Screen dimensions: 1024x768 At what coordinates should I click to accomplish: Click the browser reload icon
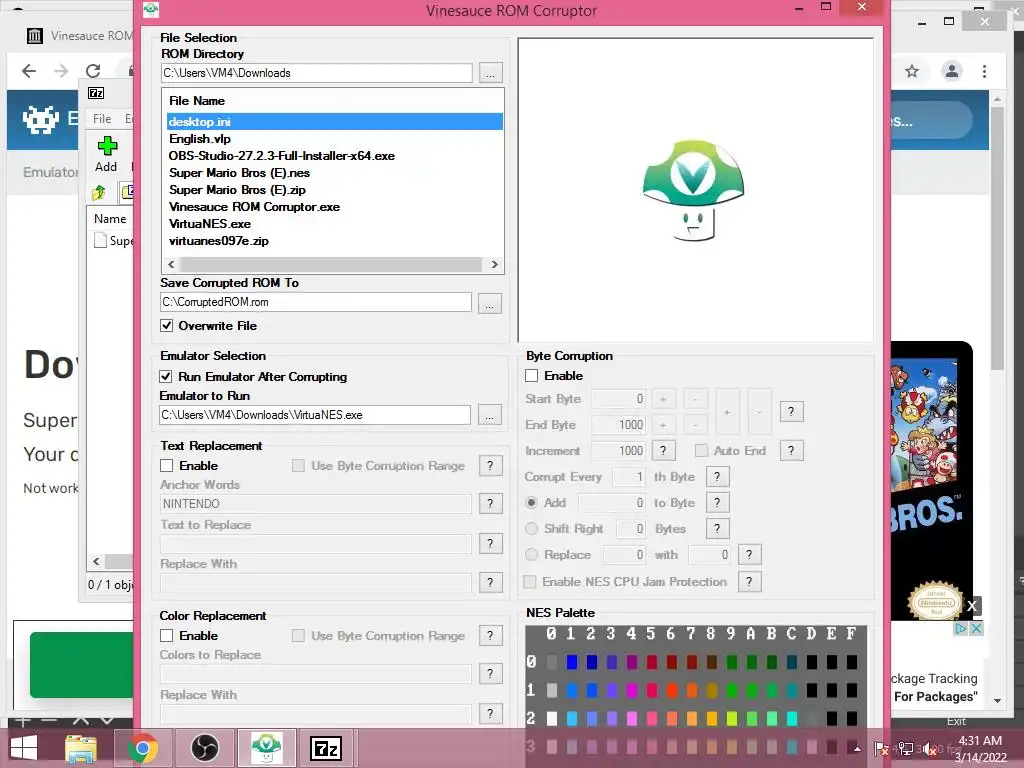[93, 71]
